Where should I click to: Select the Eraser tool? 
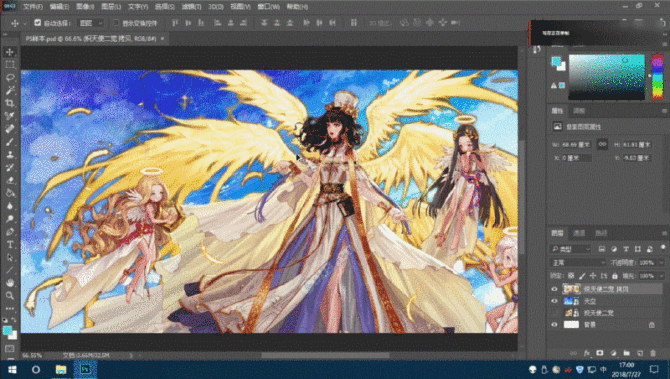(10, 180)
